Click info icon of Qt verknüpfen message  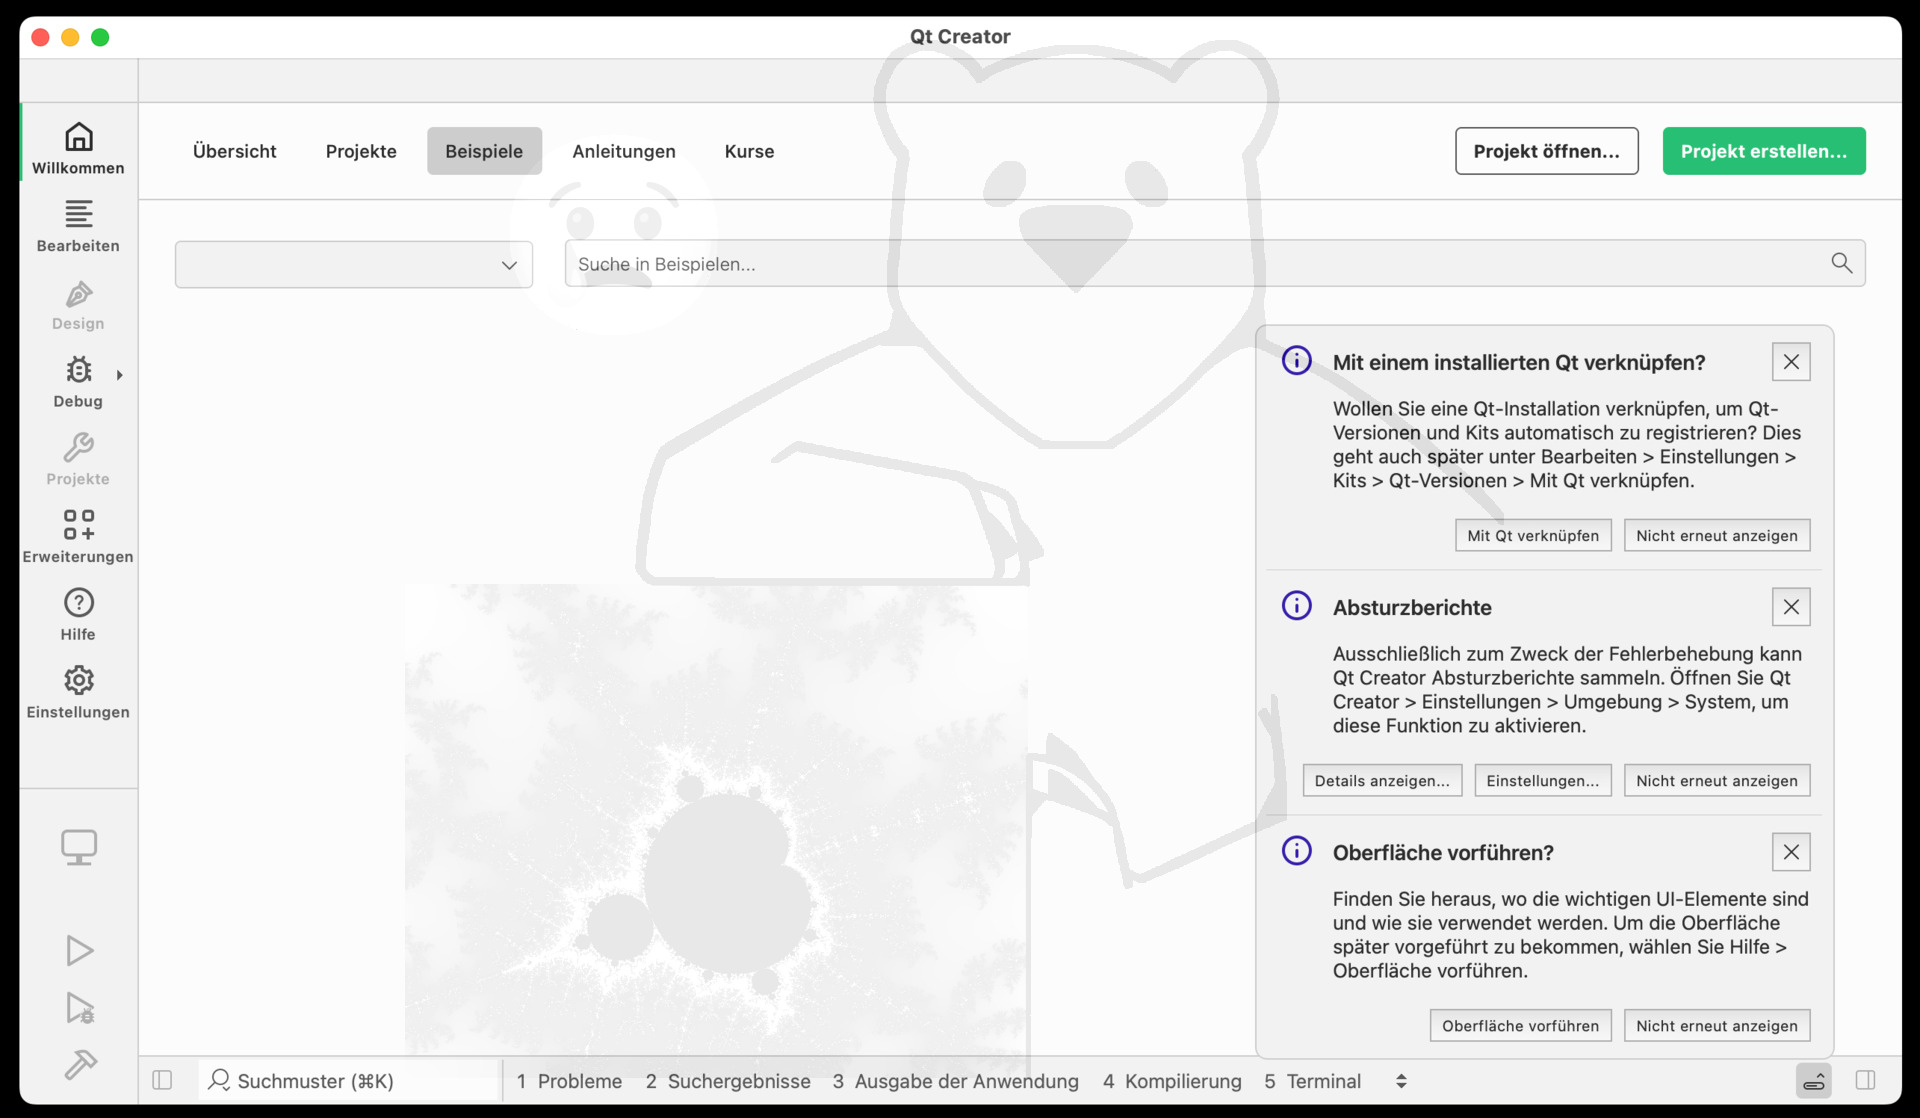[1297, 360]
